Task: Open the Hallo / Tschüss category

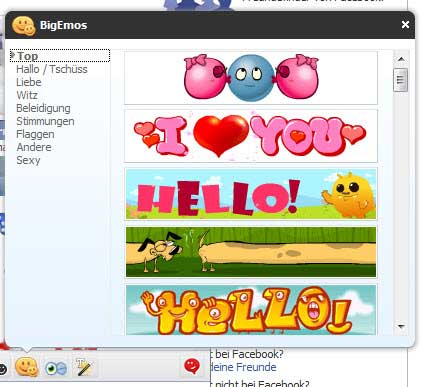Action: pos(52,69)
